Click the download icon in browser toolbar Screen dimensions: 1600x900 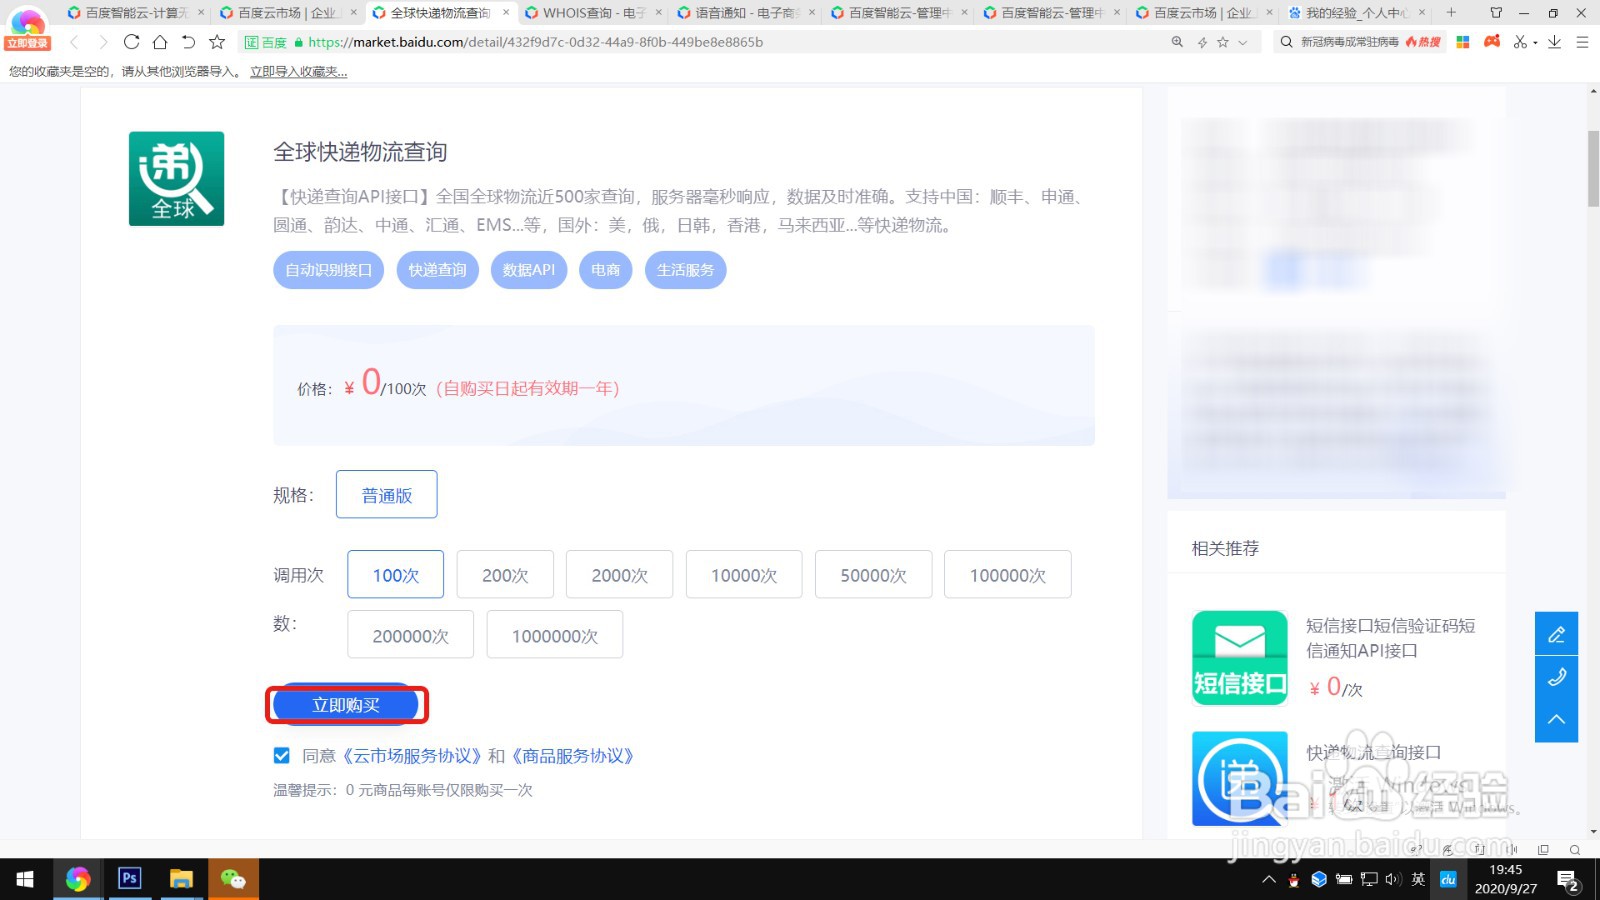point(1552,42)
